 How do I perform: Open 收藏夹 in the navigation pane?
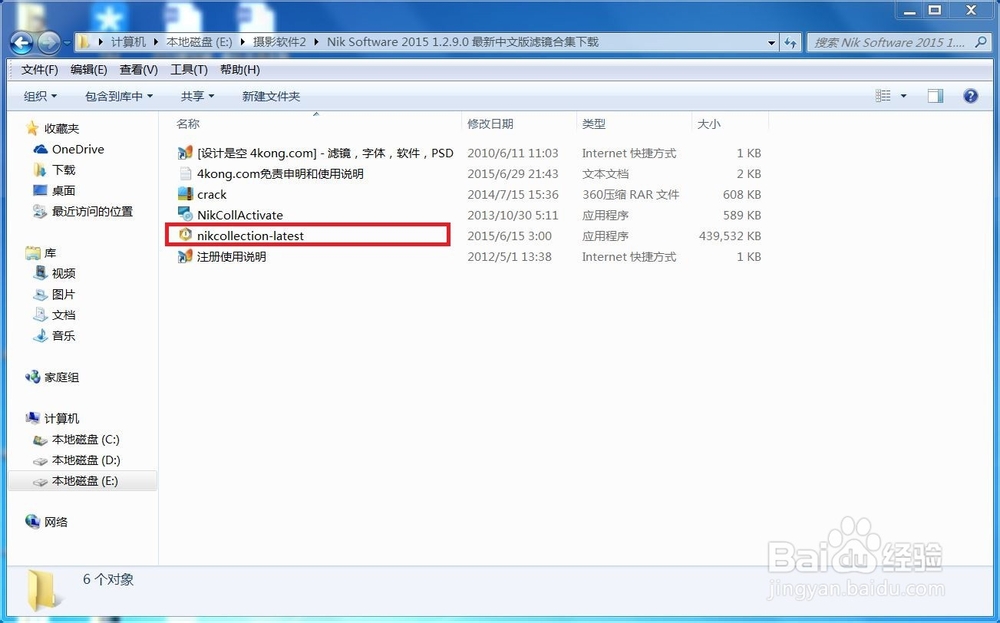coord(61,129)
